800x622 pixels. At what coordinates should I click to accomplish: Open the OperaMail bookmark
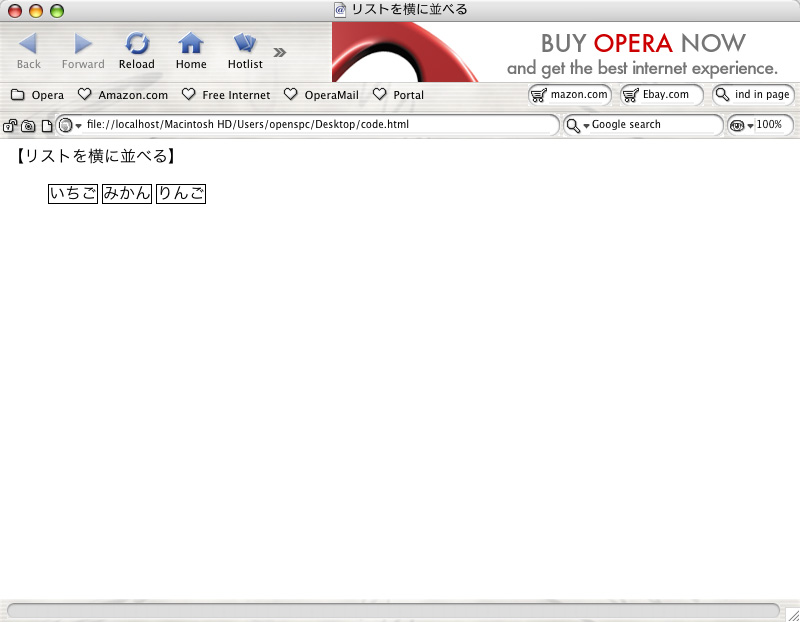pos(321,95)
